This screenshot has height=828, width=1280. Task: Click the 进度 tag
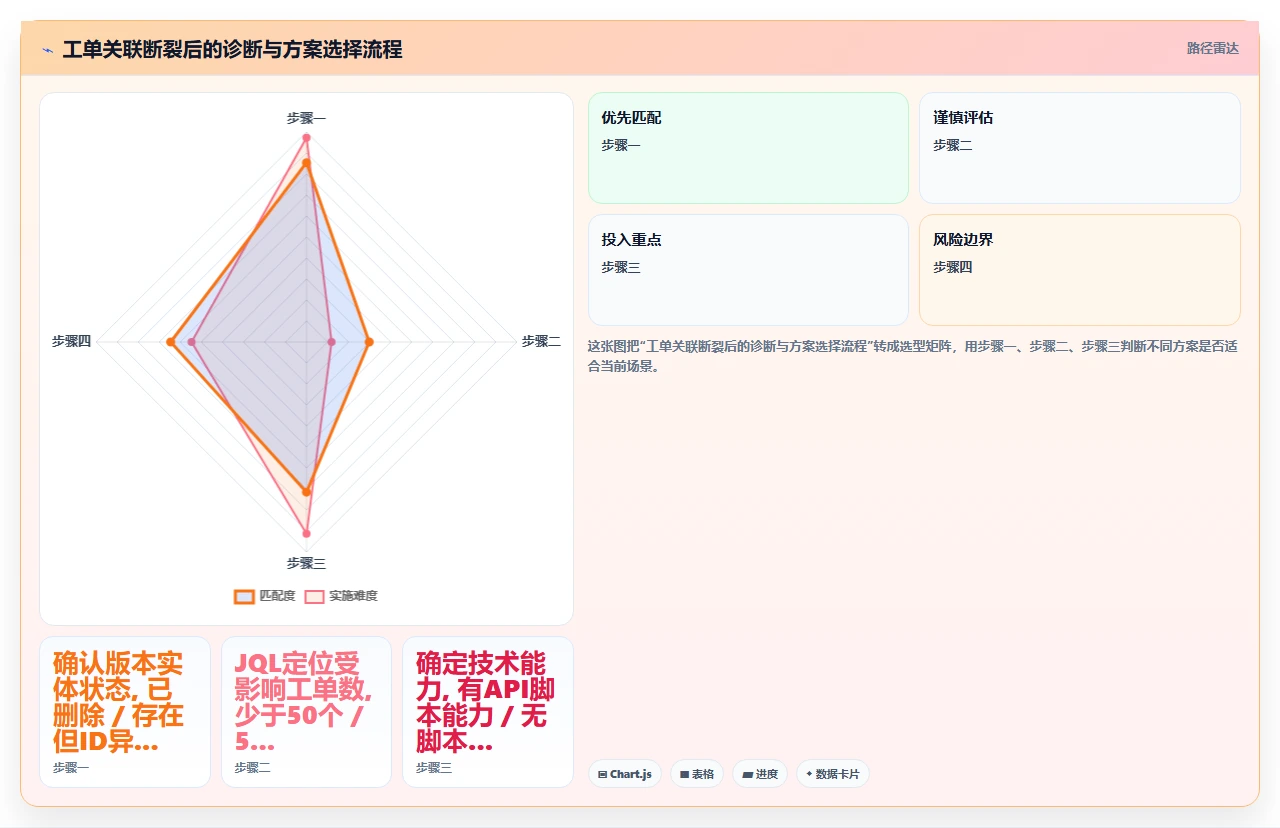click(x=760, y=774)
